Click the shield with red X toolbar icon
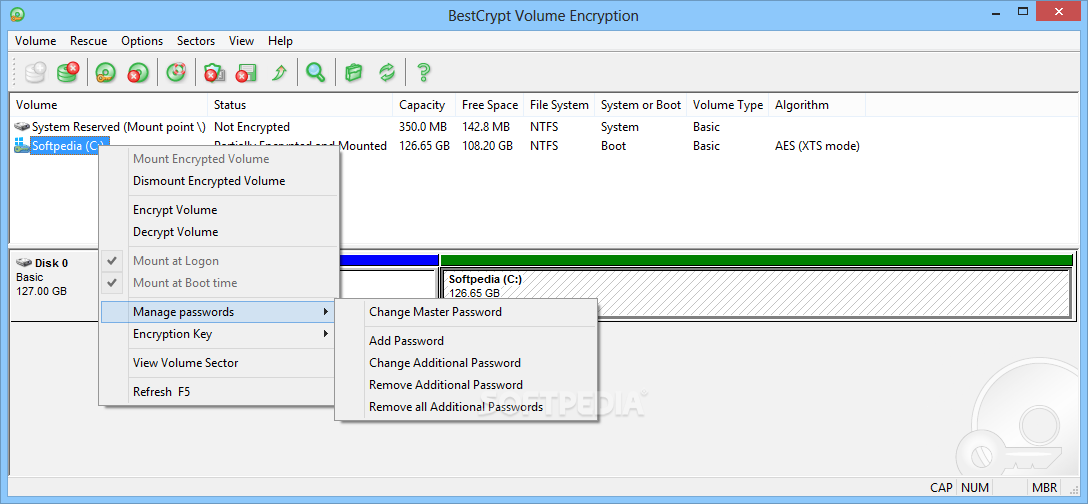This screenshot has width=1088, height=504. [214, 72]
